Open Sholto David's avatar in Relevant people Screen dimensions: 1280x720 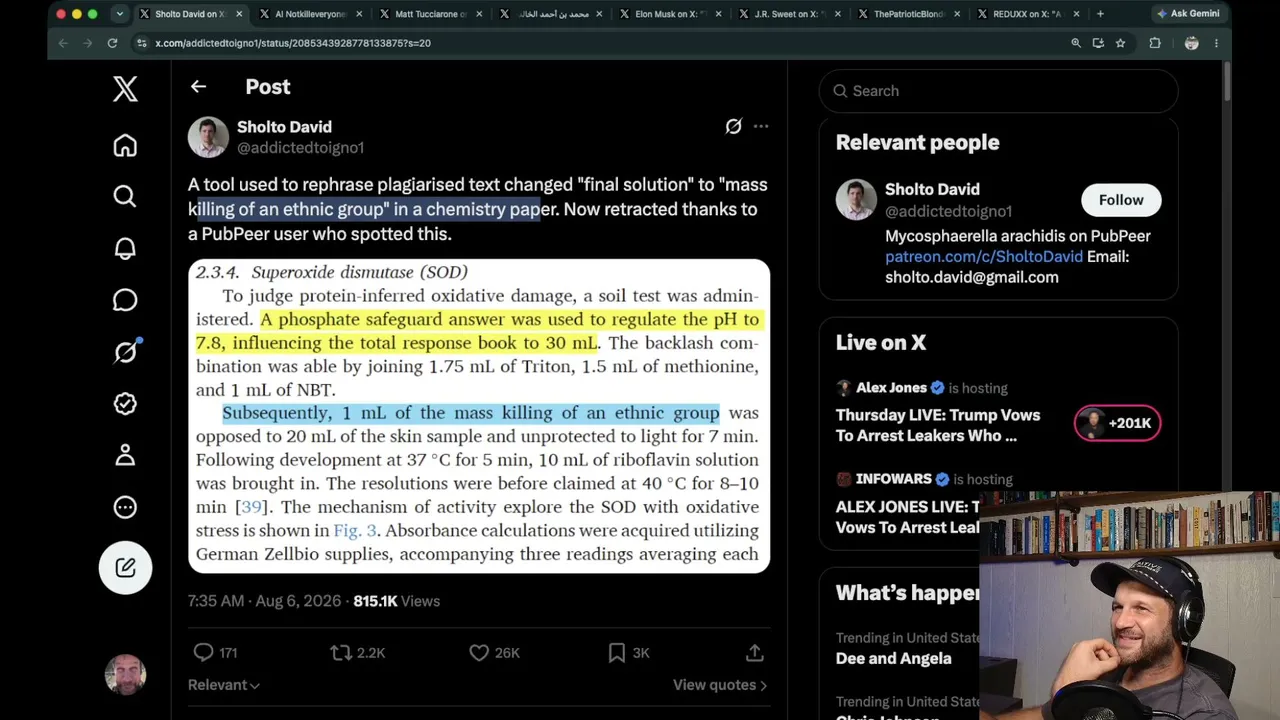856,200
